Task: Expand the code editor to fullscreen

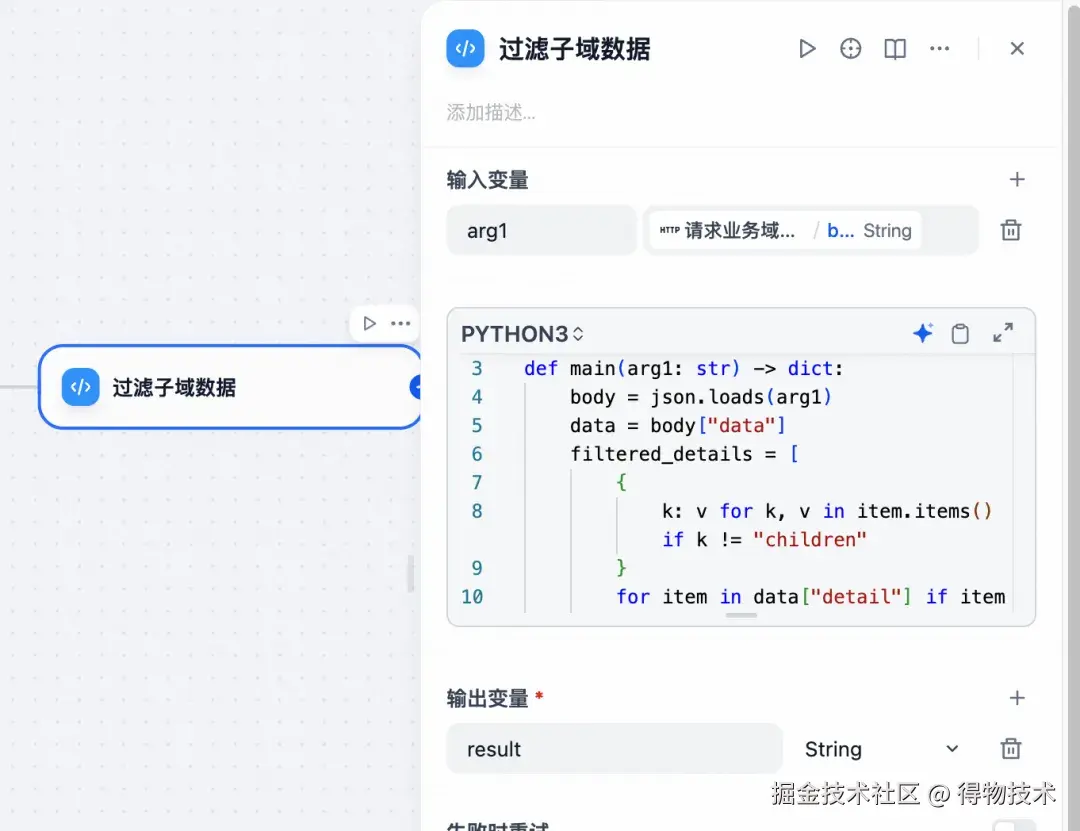Action: click(1003, 333)
